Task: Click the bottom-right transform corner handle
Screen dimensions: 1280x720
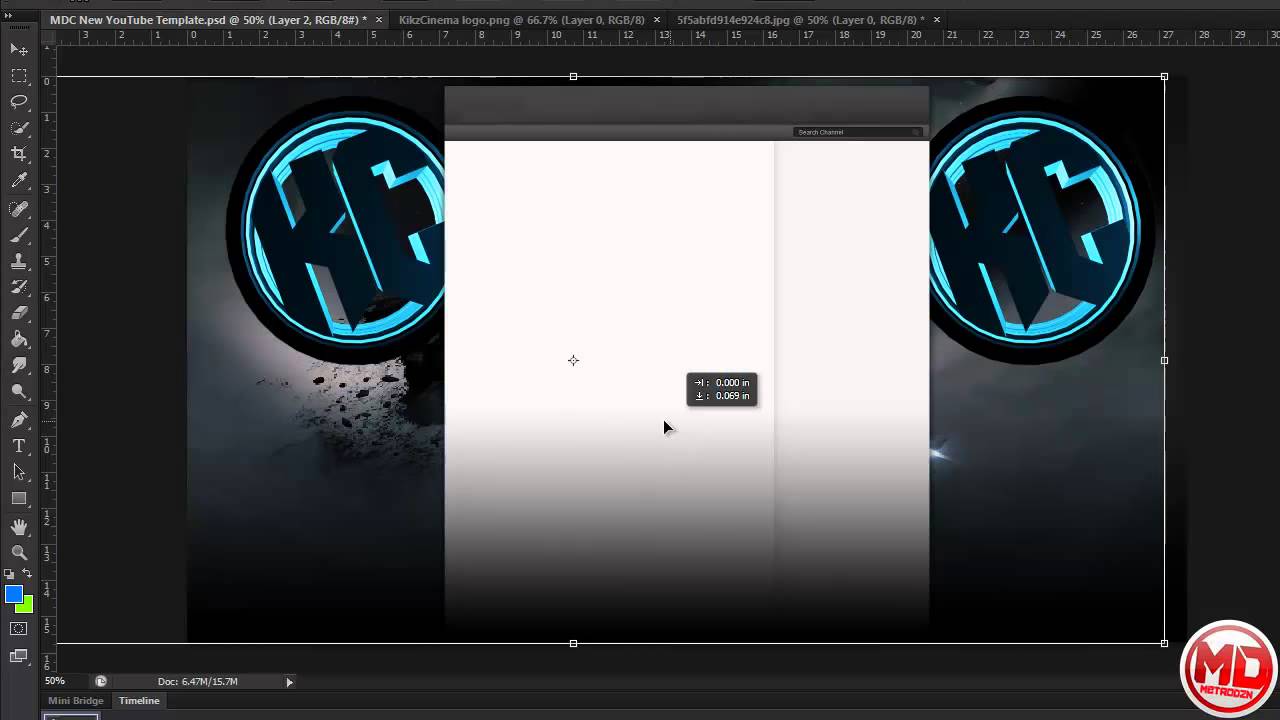Action: pos(1164,643)
